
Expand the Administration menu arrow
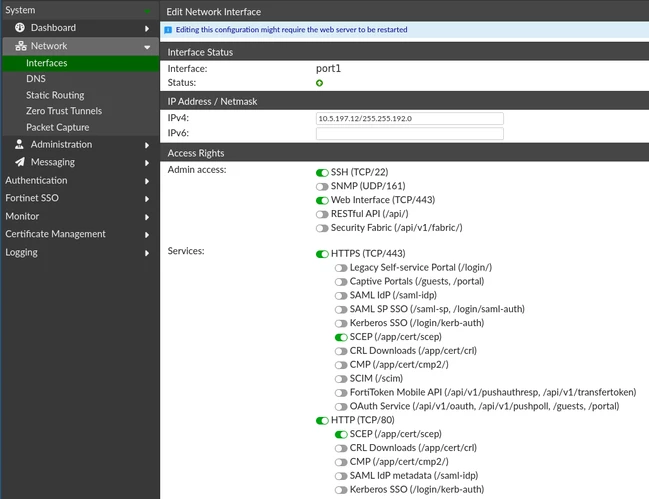click(x=147, y=145)
